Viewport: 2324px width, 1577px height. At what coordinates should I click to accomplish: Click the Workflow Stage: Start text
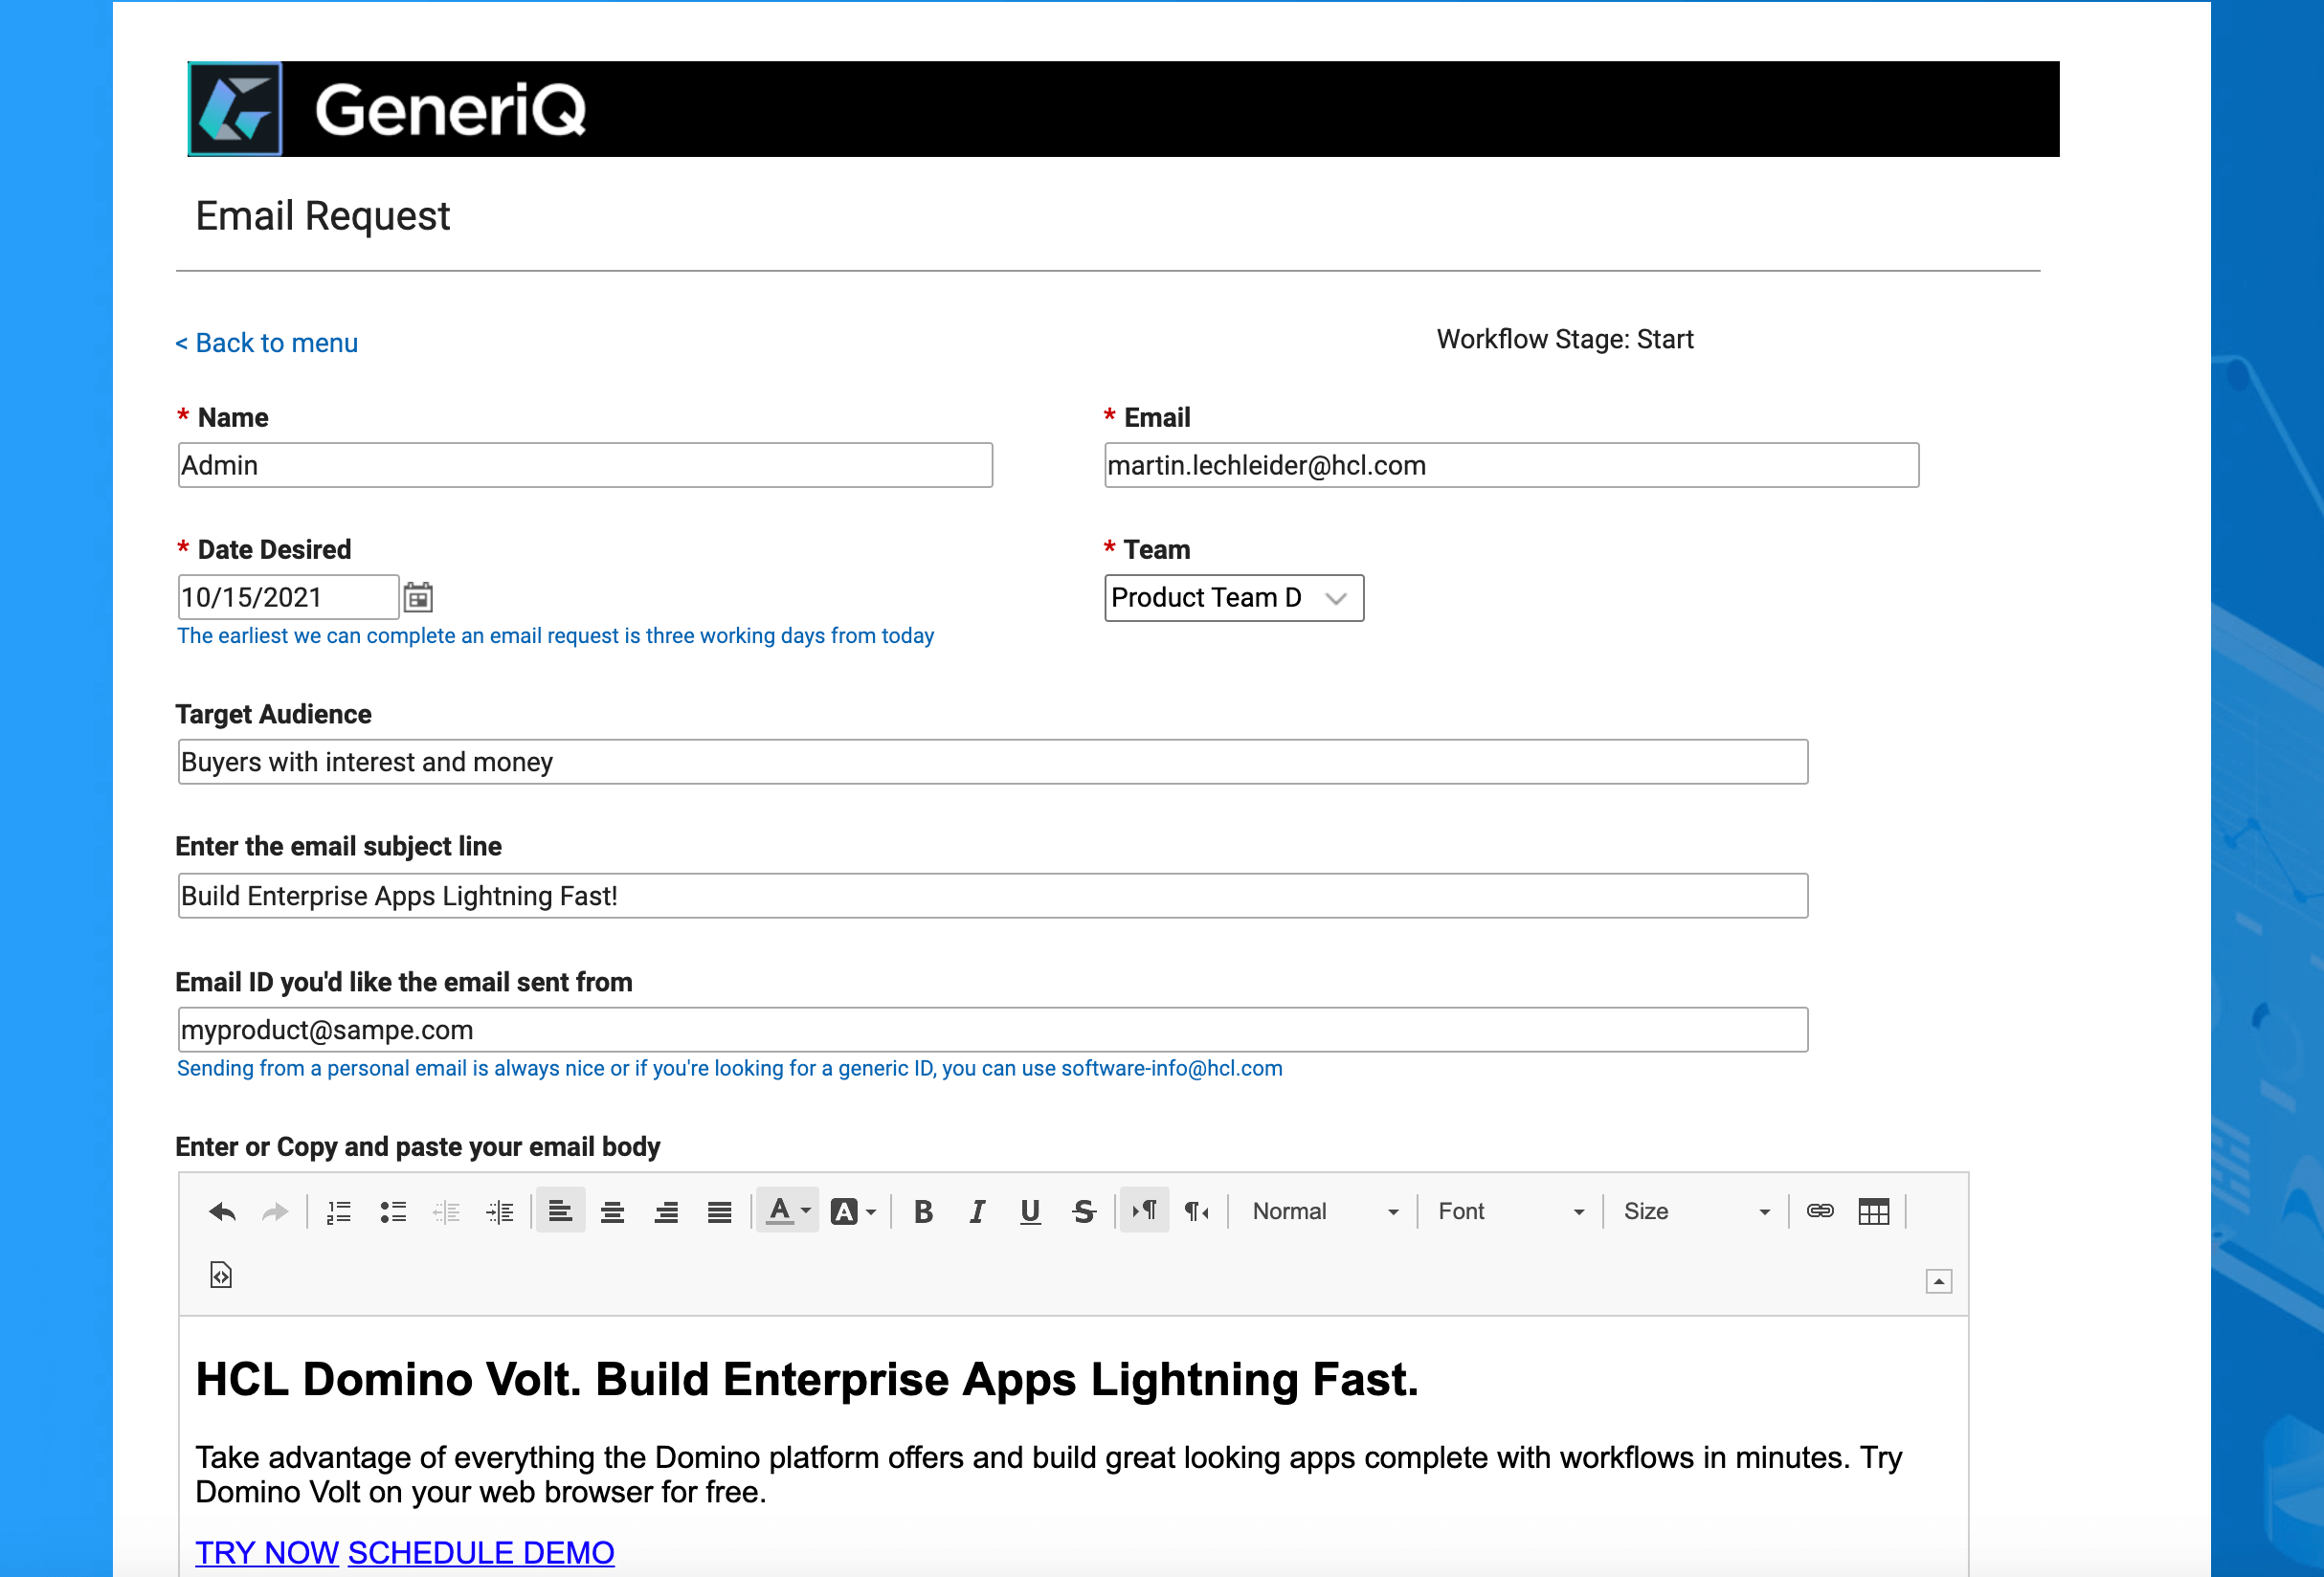[x=1565, y=340]
